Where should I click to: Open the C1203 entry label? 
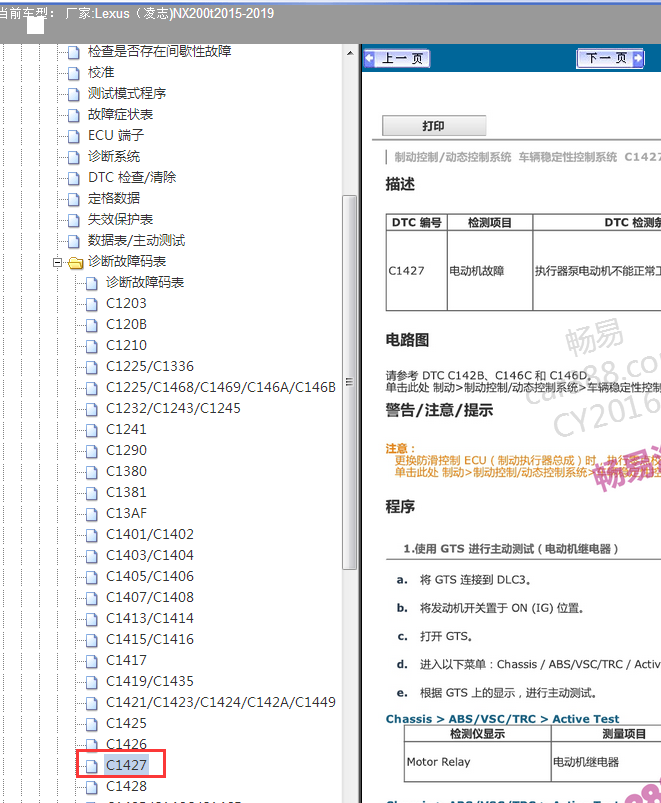(126, 303)
